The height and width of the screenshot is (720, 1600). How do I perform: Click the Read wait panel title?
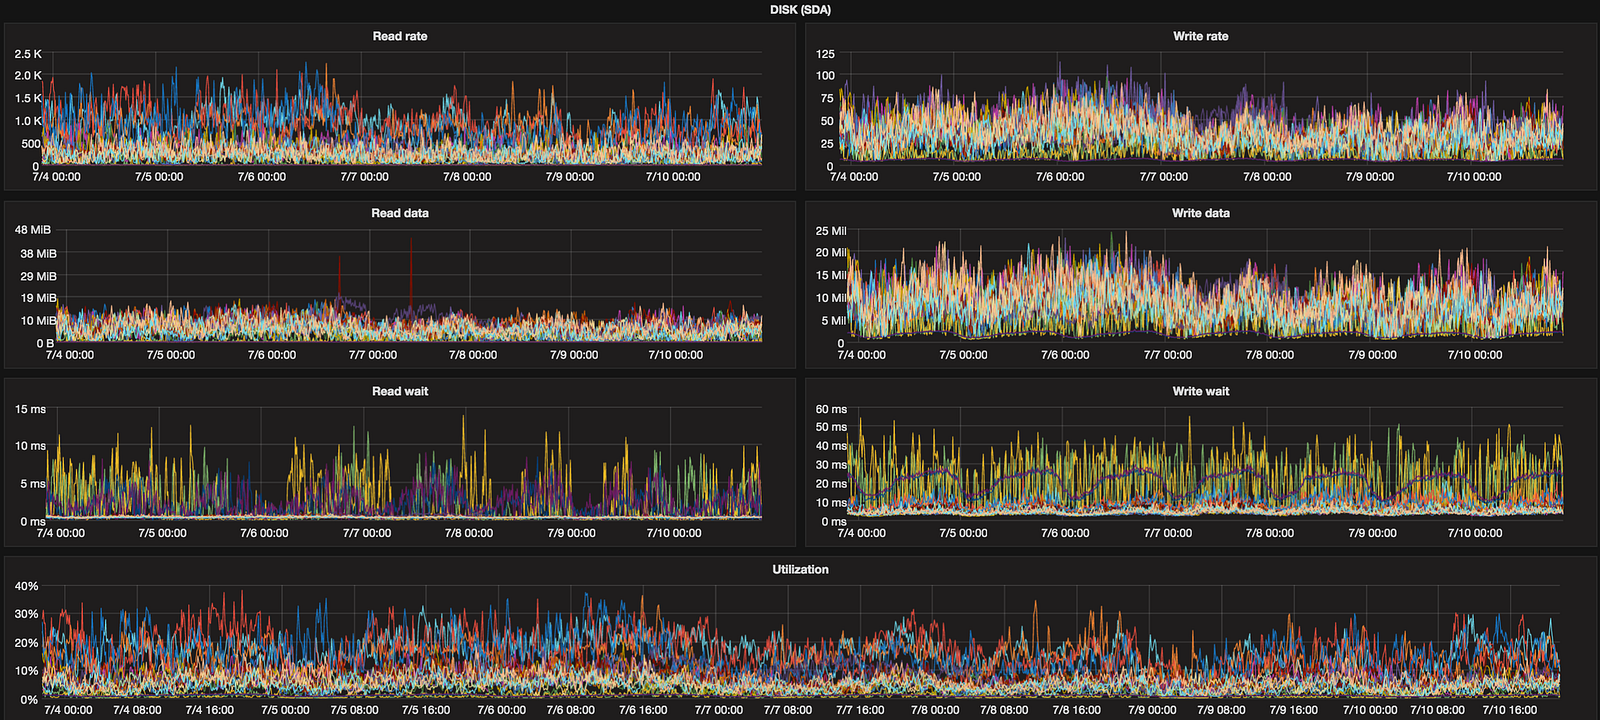click(400, 391)
